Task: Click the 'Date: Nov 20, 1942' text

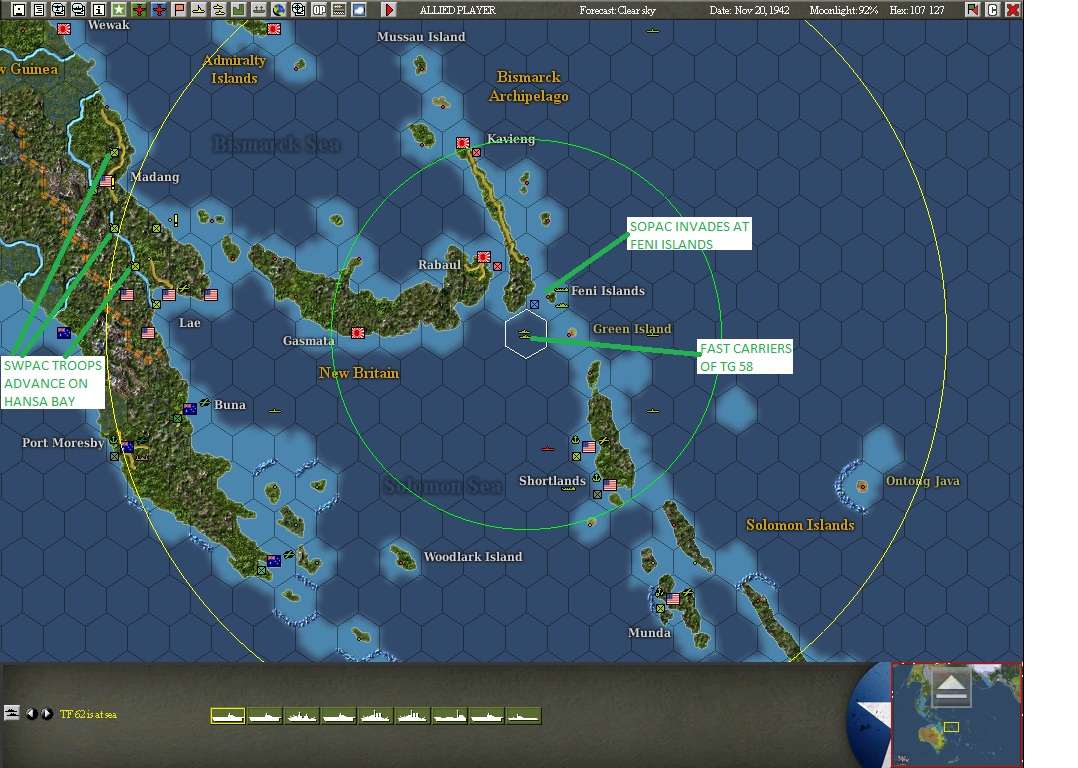Action: (749, 10)
